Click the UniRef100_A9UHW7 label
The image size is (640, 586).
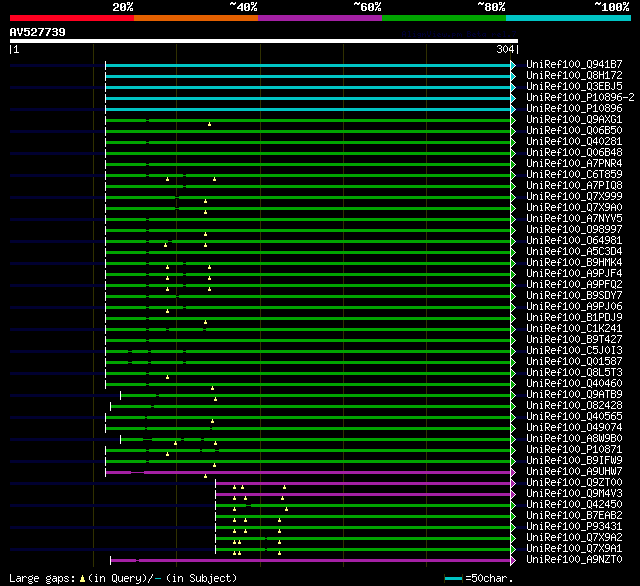tap(574, 472)
